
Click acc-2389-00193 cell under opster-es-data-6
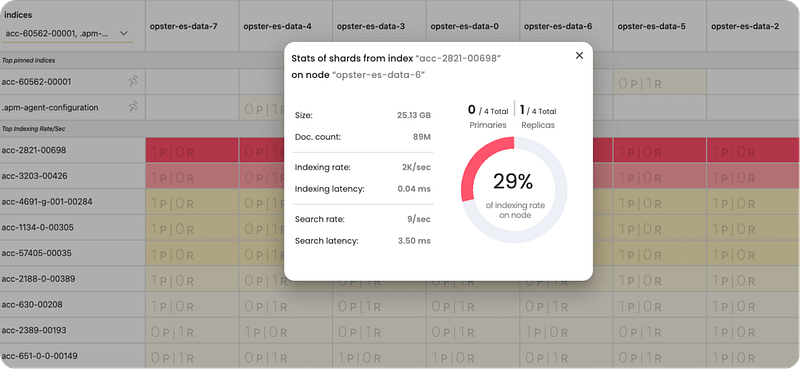[x=566, y=331]
